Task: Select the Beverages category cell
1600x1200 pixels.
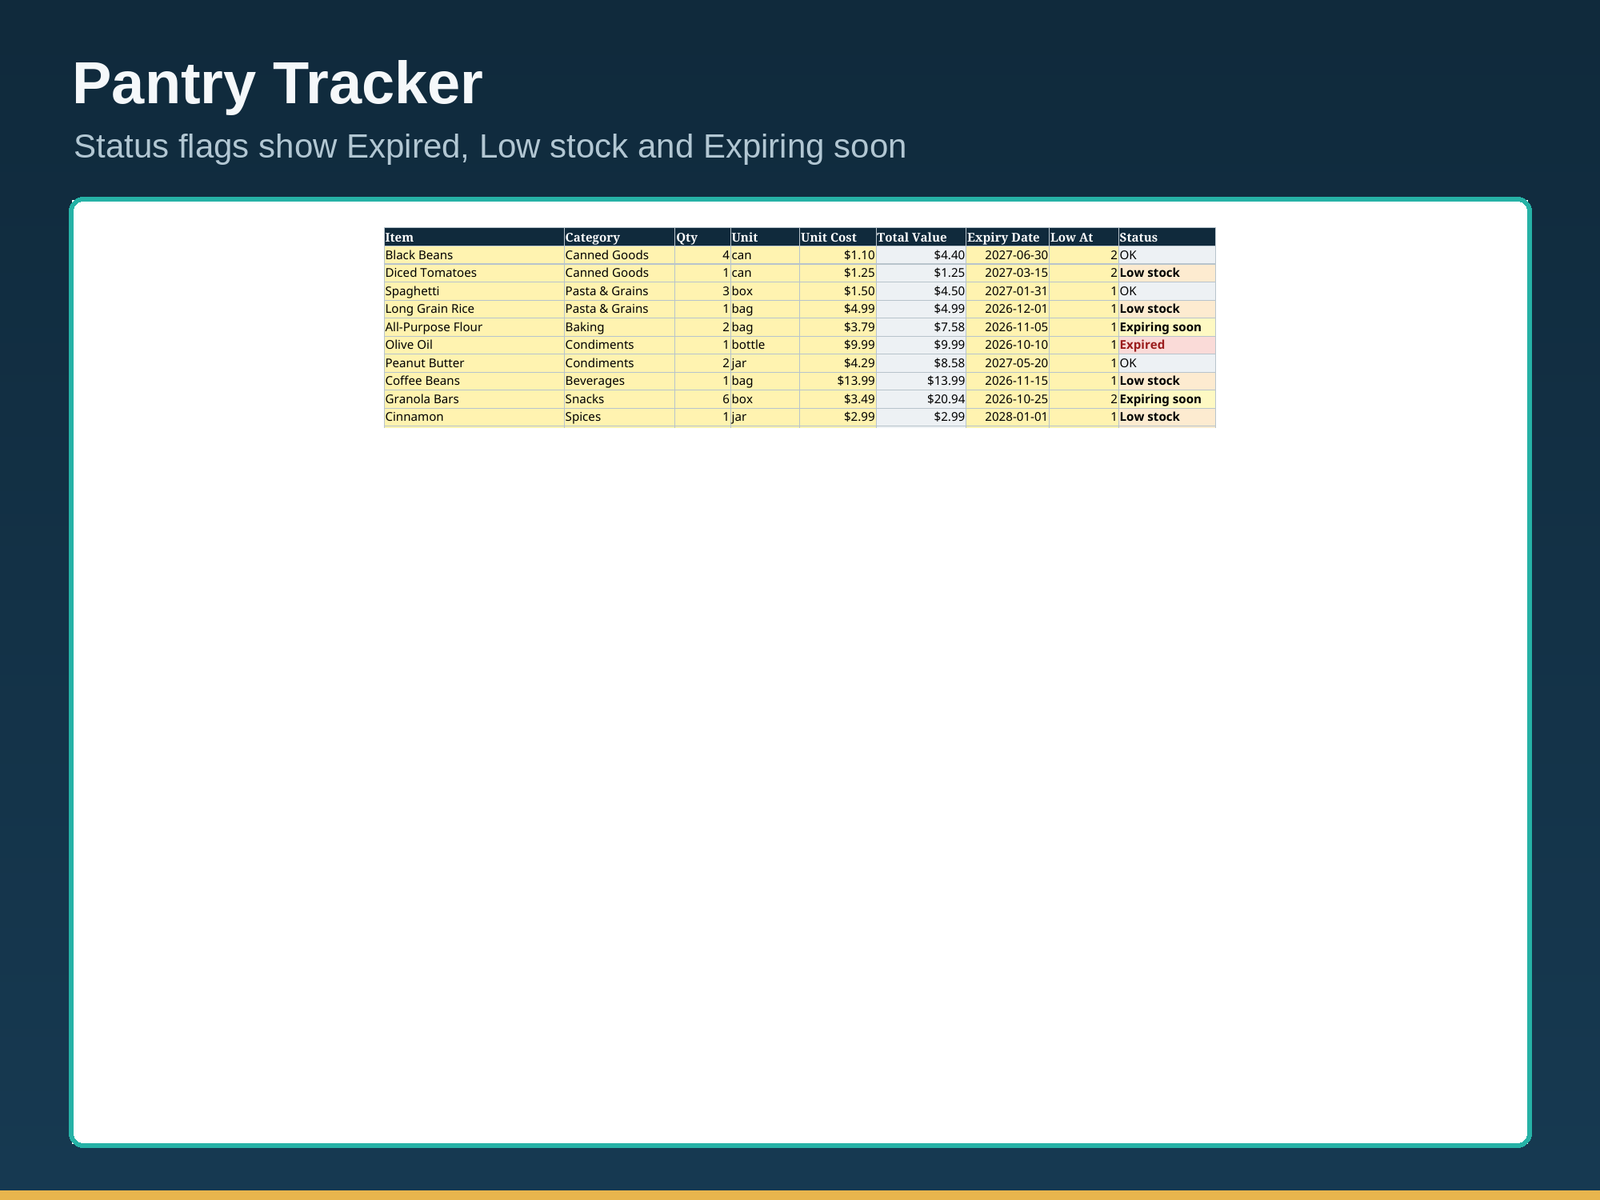Action: coord(619,381)
